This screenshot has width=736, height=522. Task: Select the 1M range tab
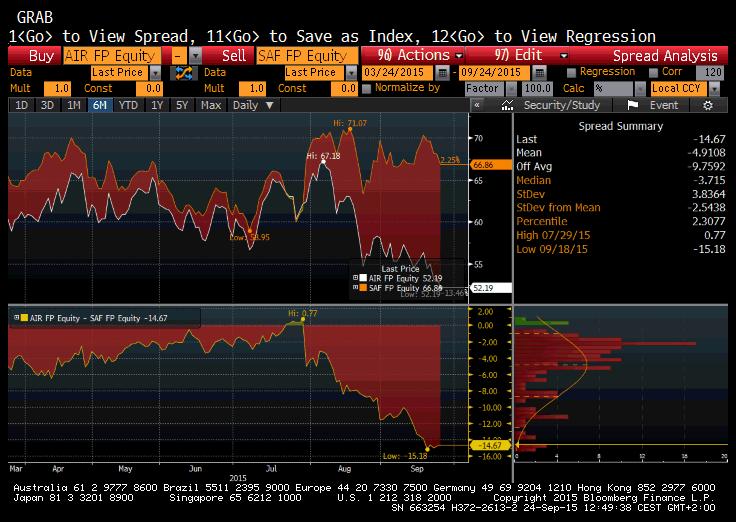pos(74,105)
